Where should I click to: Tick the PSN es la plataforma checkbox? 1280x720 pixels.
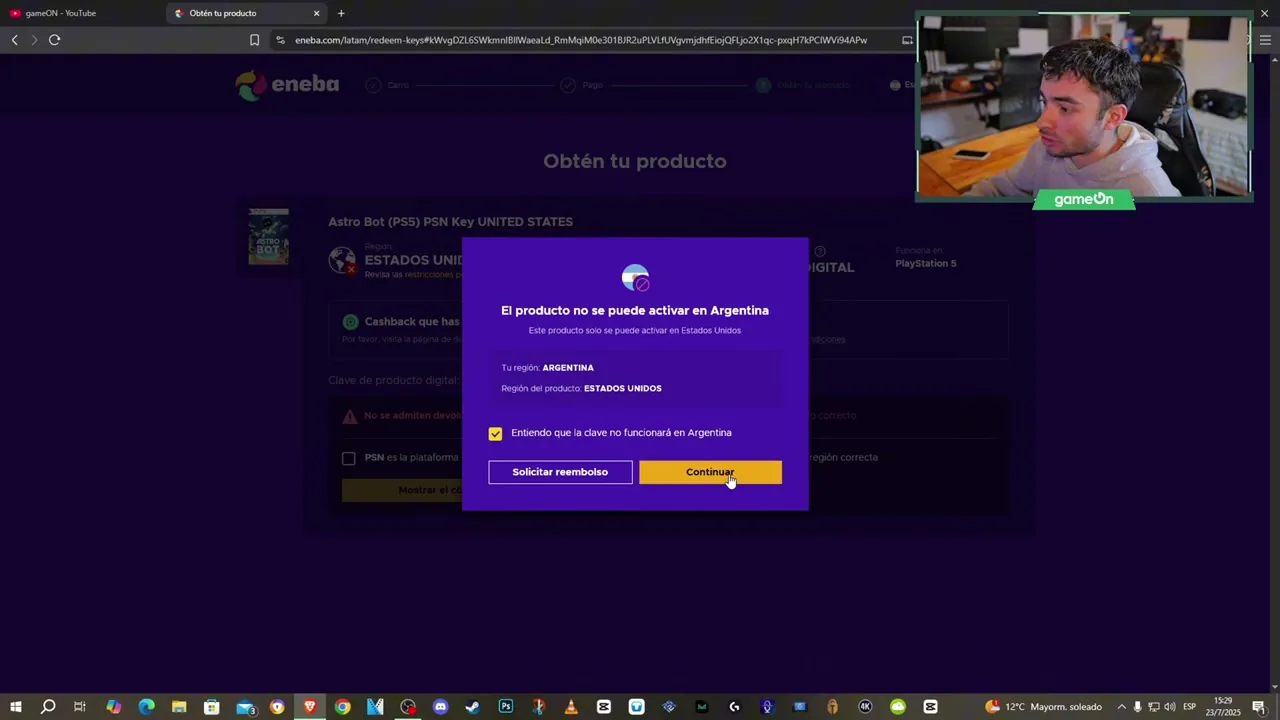click(348, 458)
